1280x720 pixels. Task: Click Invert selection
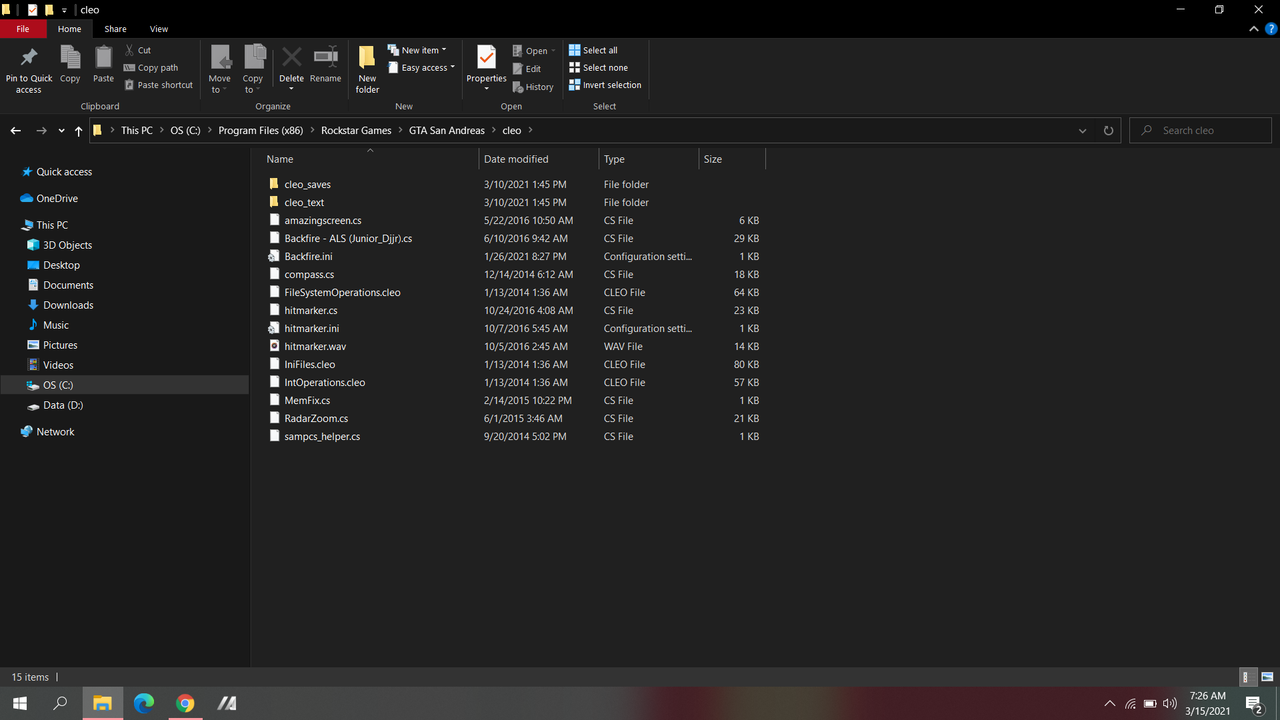pos(605,85)
